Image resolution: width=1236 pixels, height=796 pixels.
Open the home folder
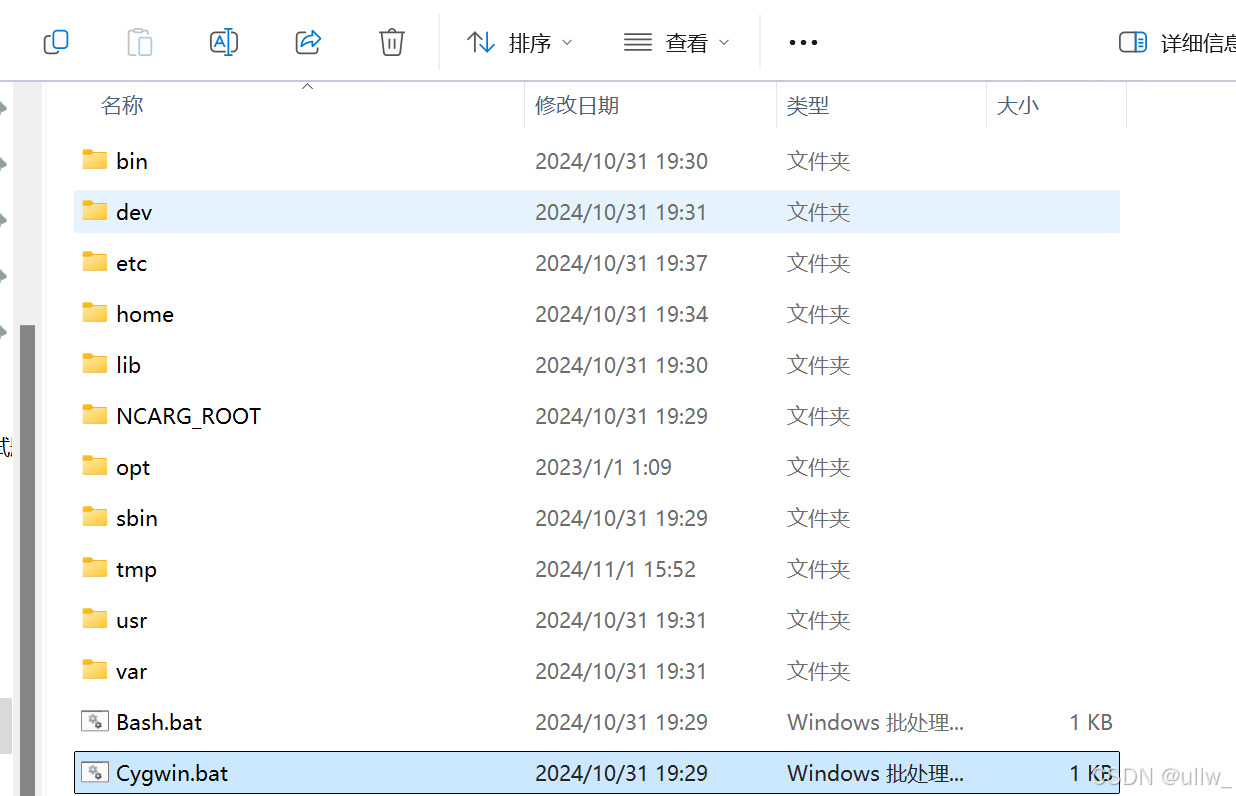pos(145,313)
